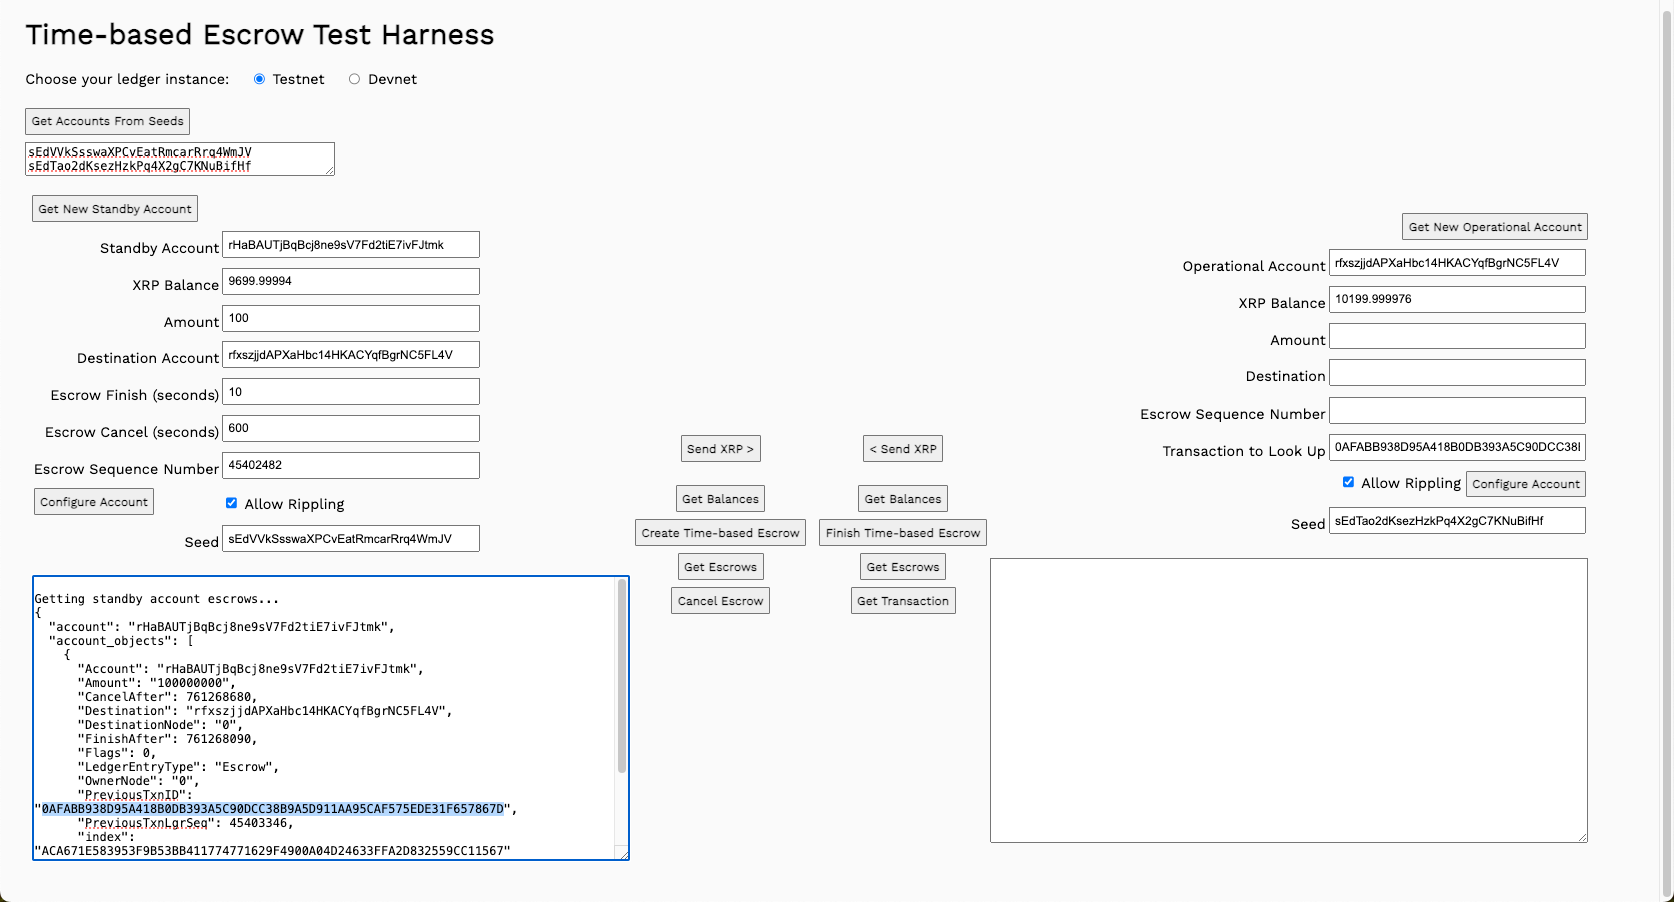1674x902 pixels.
Task: Focus the Escrow Finish seconds field
Action: [351, 391]
